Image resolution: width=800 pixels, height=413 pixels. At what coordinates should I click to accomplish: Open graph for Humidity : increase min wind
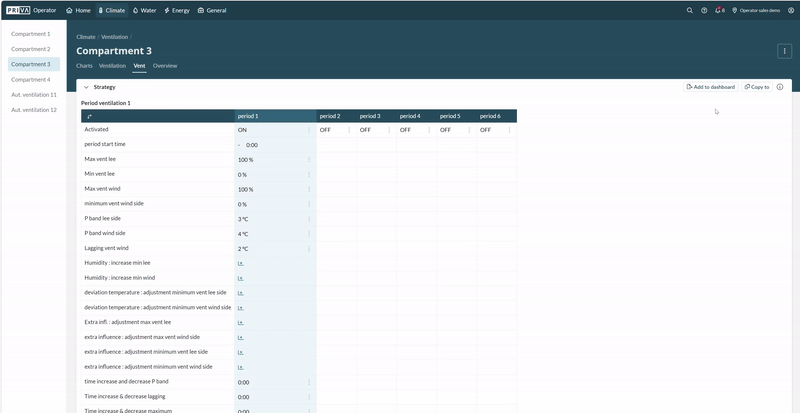pos(240,278)
